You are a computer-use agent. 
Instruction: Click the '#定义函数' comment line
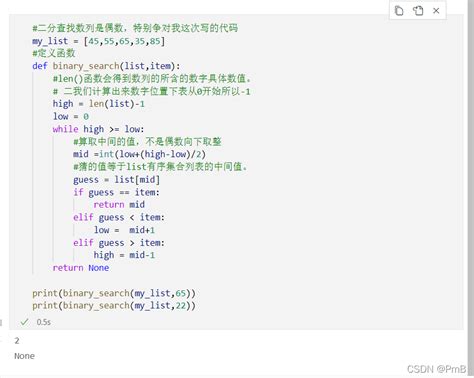coord(54,53)
